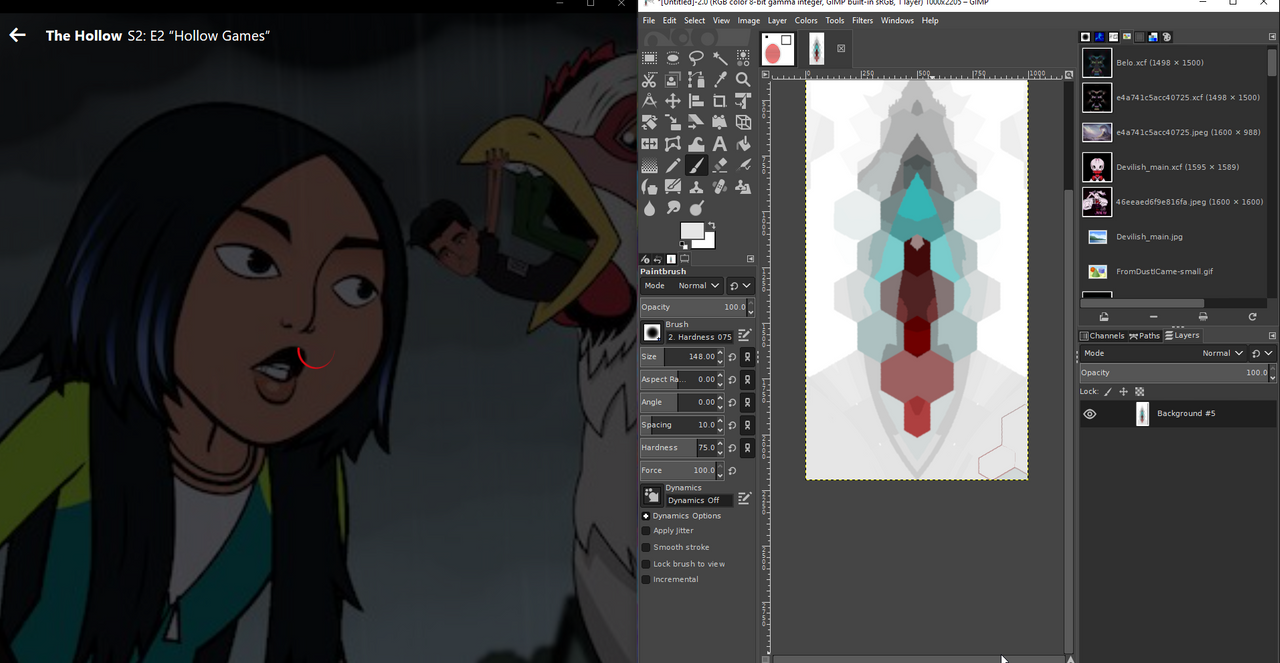The width and height of the screenshot is (1280, 663).
Task: Open blend mode group switcher in Layers panel
Action: pyautogui.click(x=1263, y=353)
